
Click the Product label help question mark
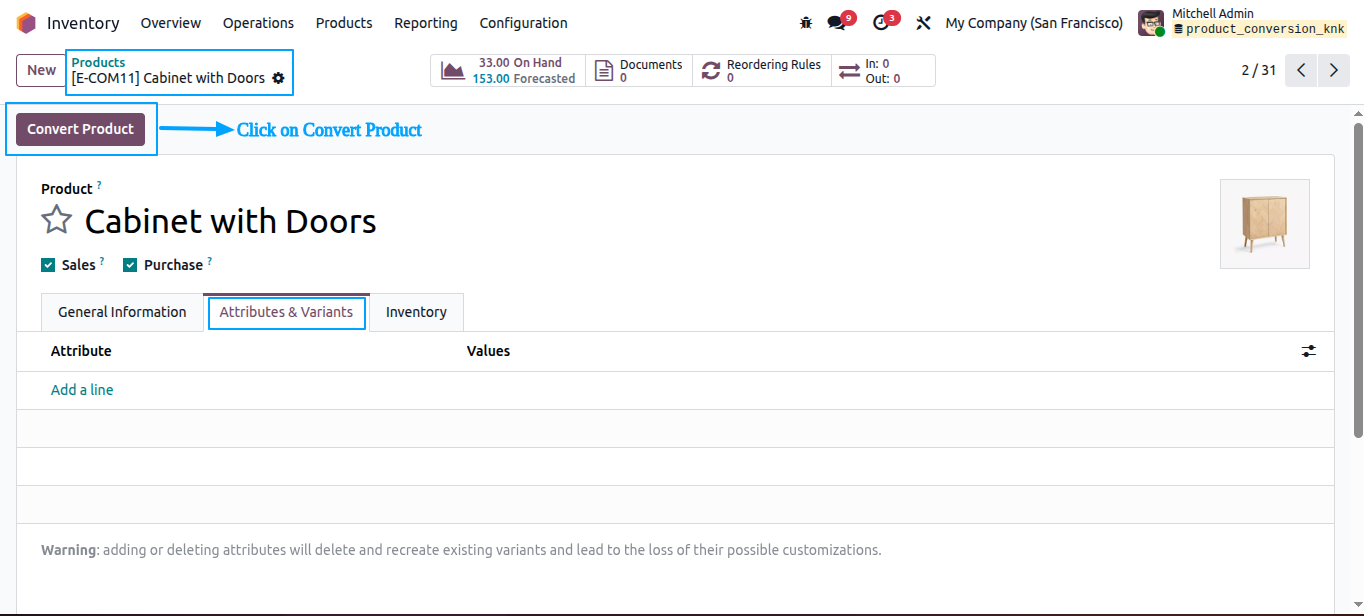click(x=99, y=185)
